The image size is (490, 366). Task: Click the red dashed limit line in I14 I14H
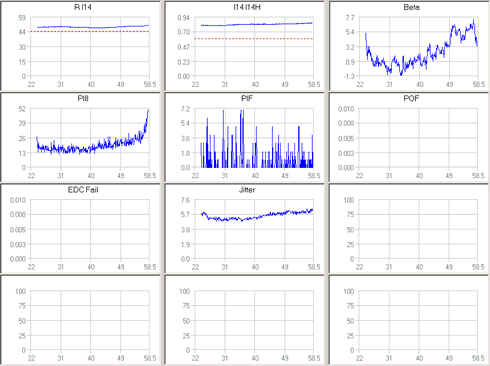pos(254,39)
